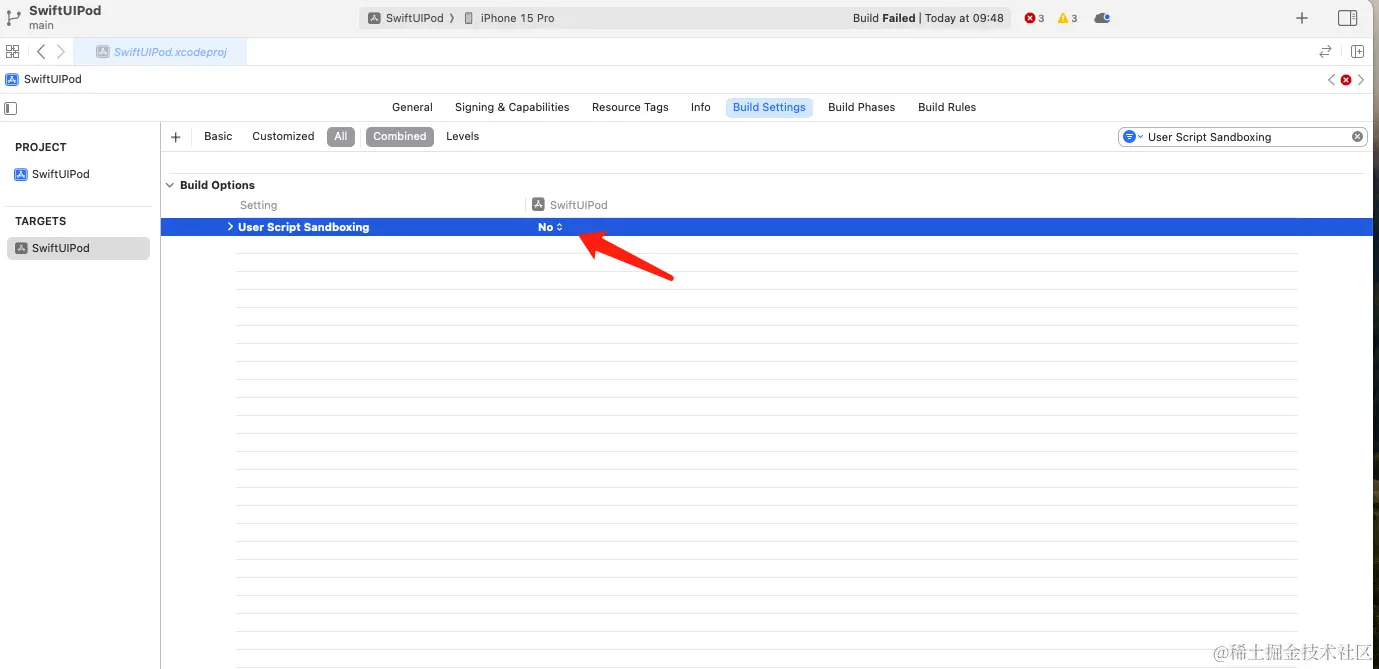1379x669 pixels.
Task: Expand the User Script Sandboxing row
Action: [230, 227]
